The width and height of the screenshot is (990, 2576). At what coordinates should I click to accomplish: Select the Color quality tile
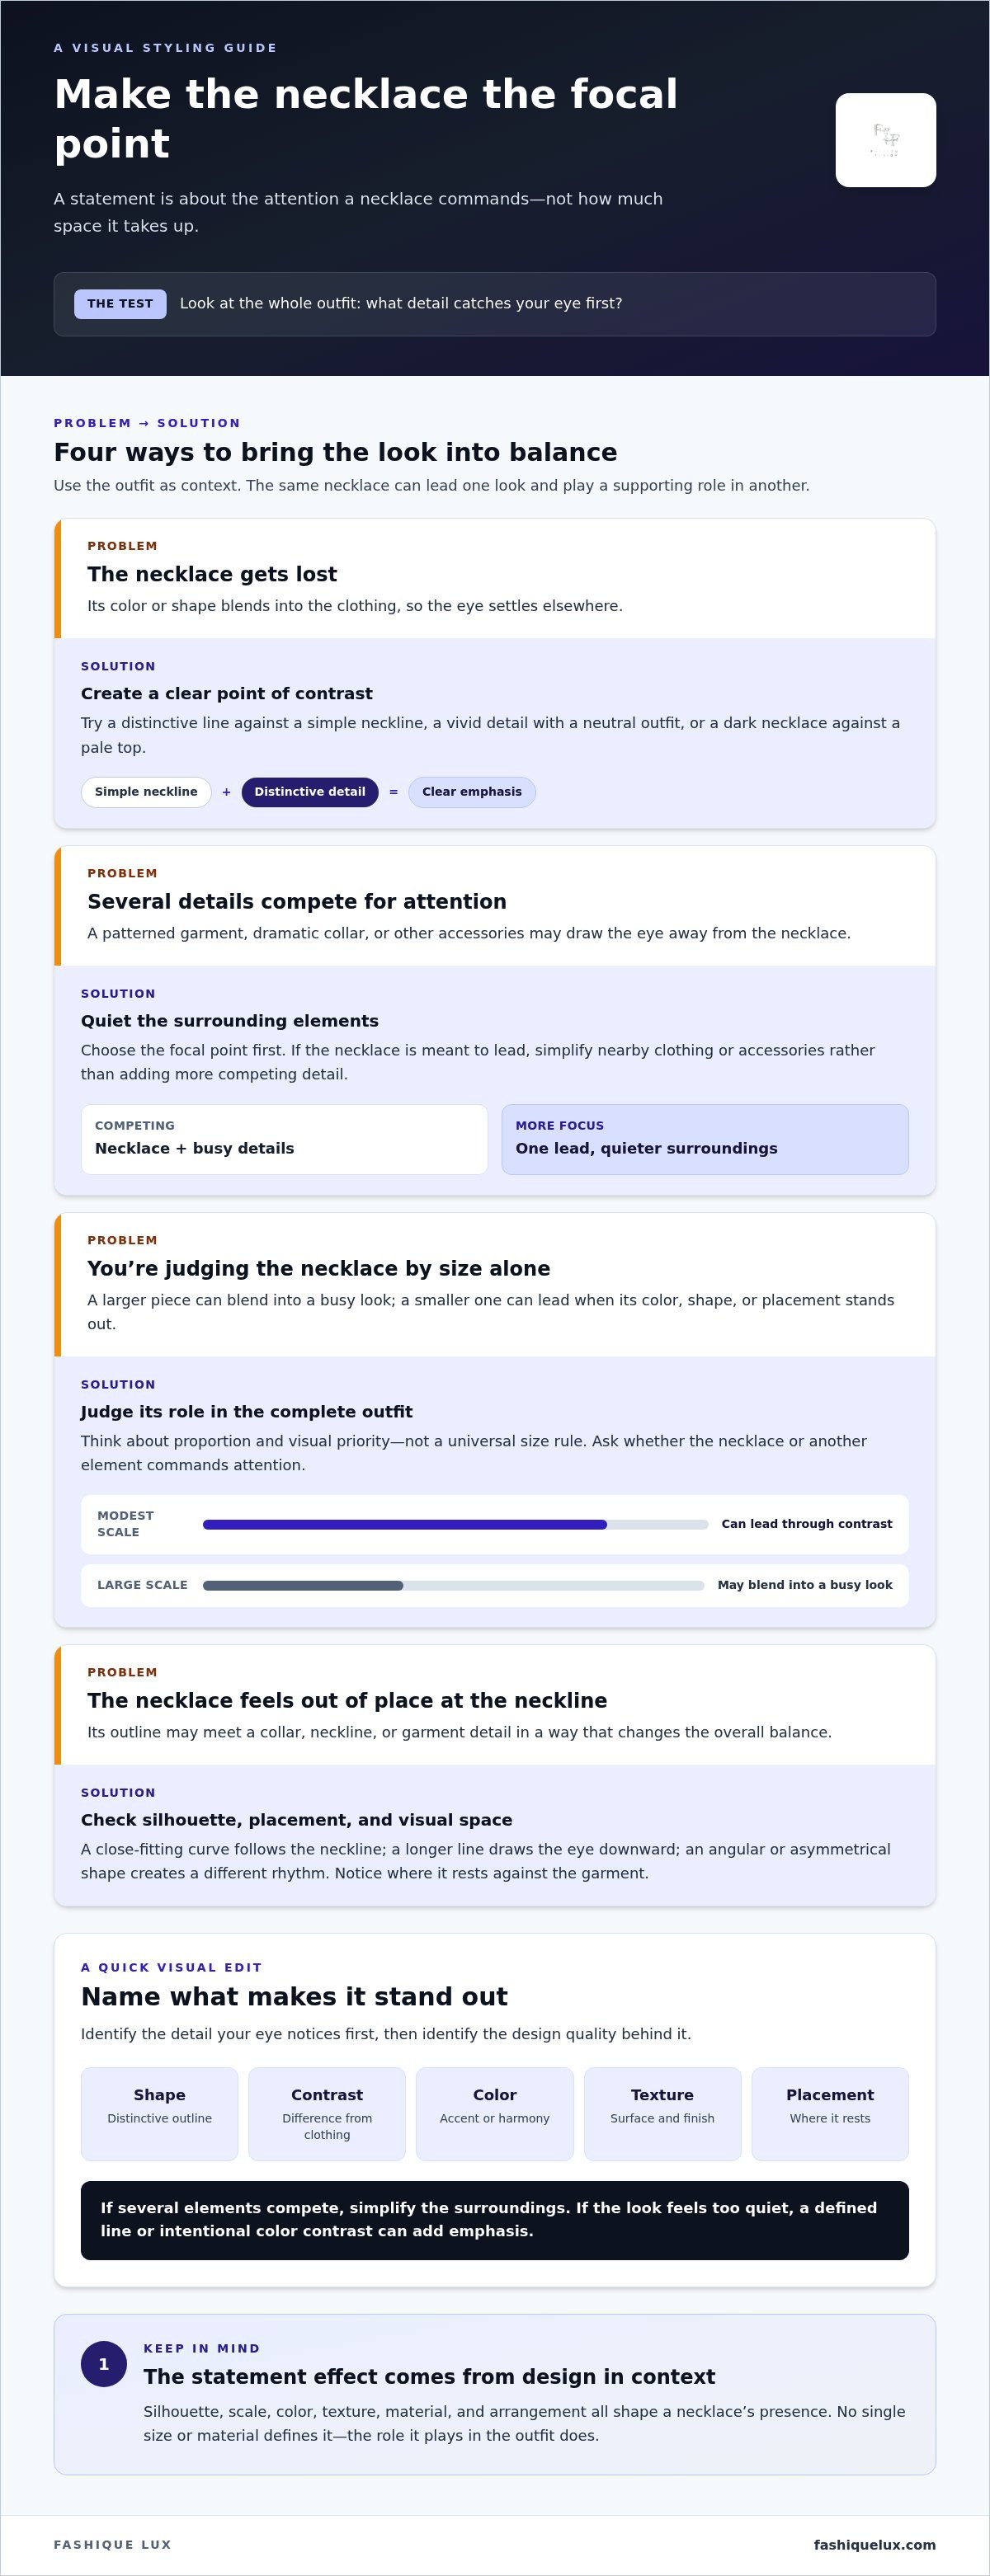(495, 2114)
